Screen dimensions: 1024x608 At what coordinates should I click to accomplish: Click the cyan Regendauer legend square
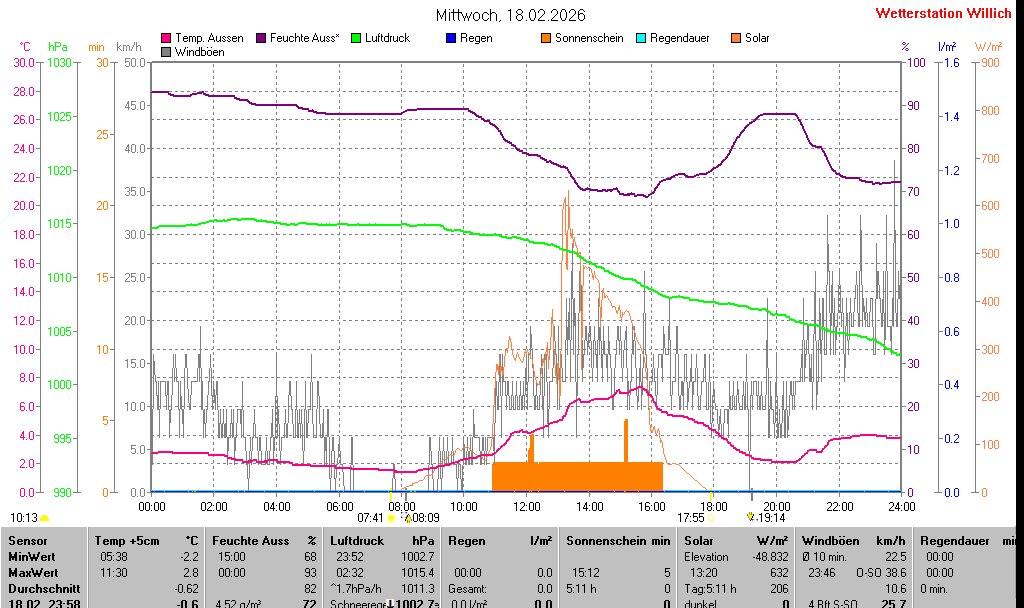point(641,38)
